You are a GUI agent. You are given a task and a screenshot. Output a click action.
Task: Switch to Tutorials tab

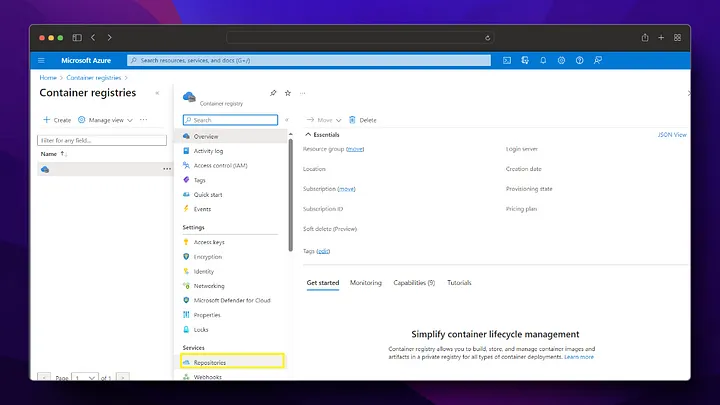coord(459,283)
